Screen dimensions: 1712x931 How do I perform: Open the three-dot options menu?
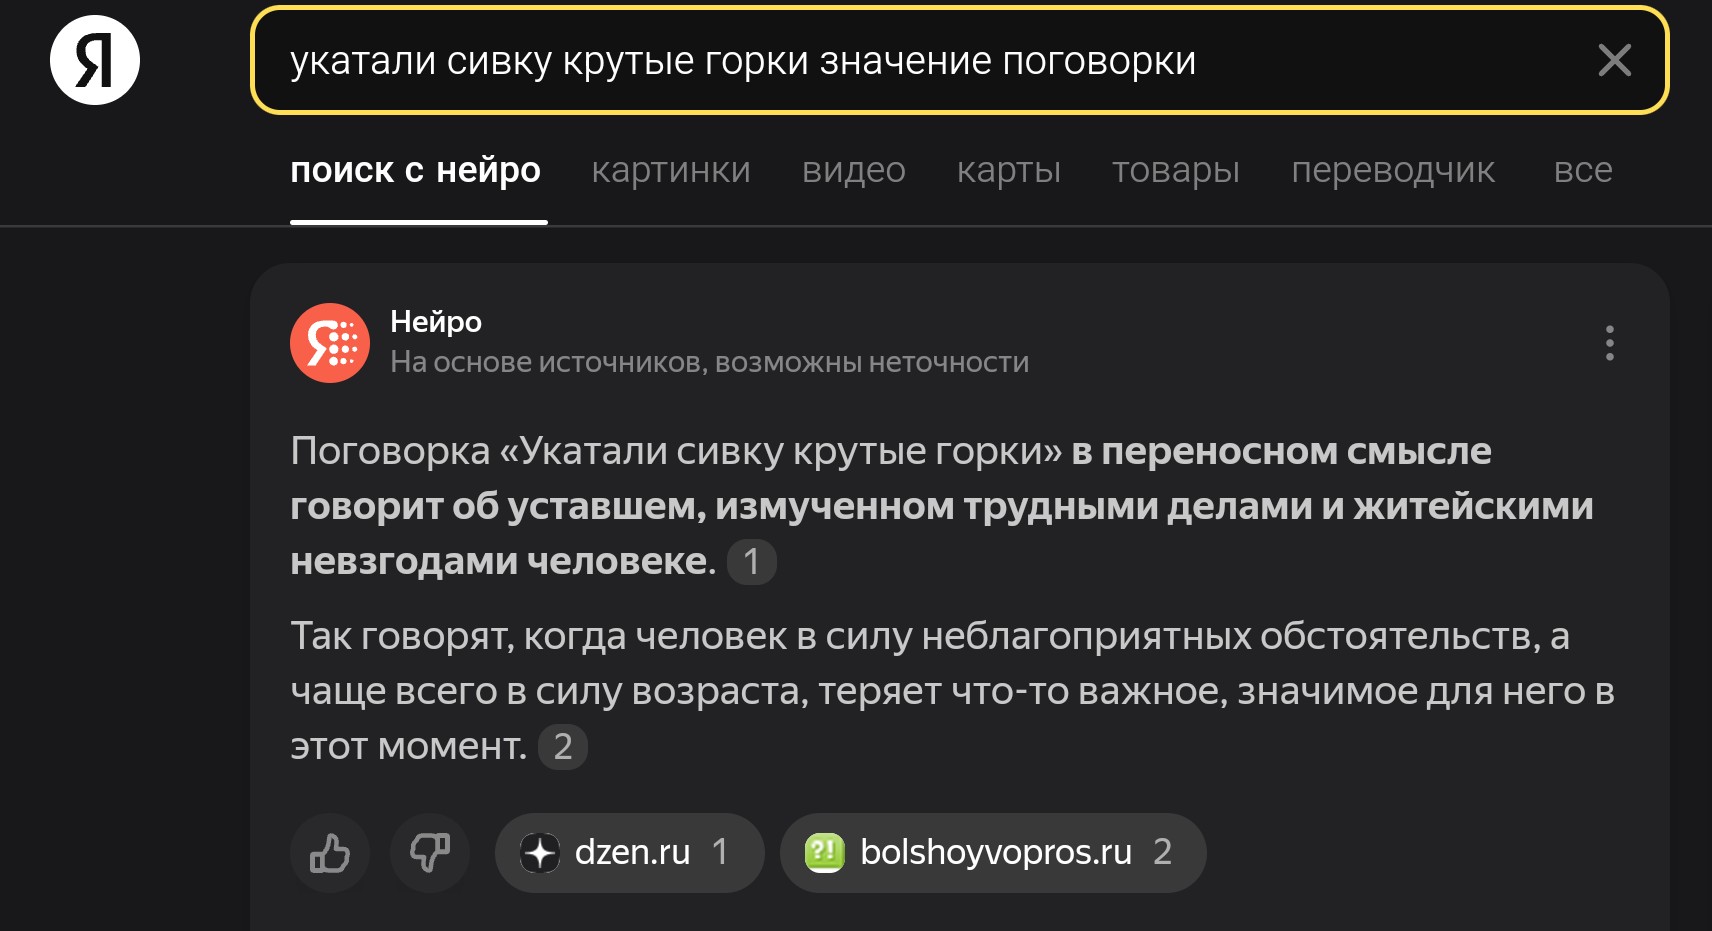coord(1609,343)
